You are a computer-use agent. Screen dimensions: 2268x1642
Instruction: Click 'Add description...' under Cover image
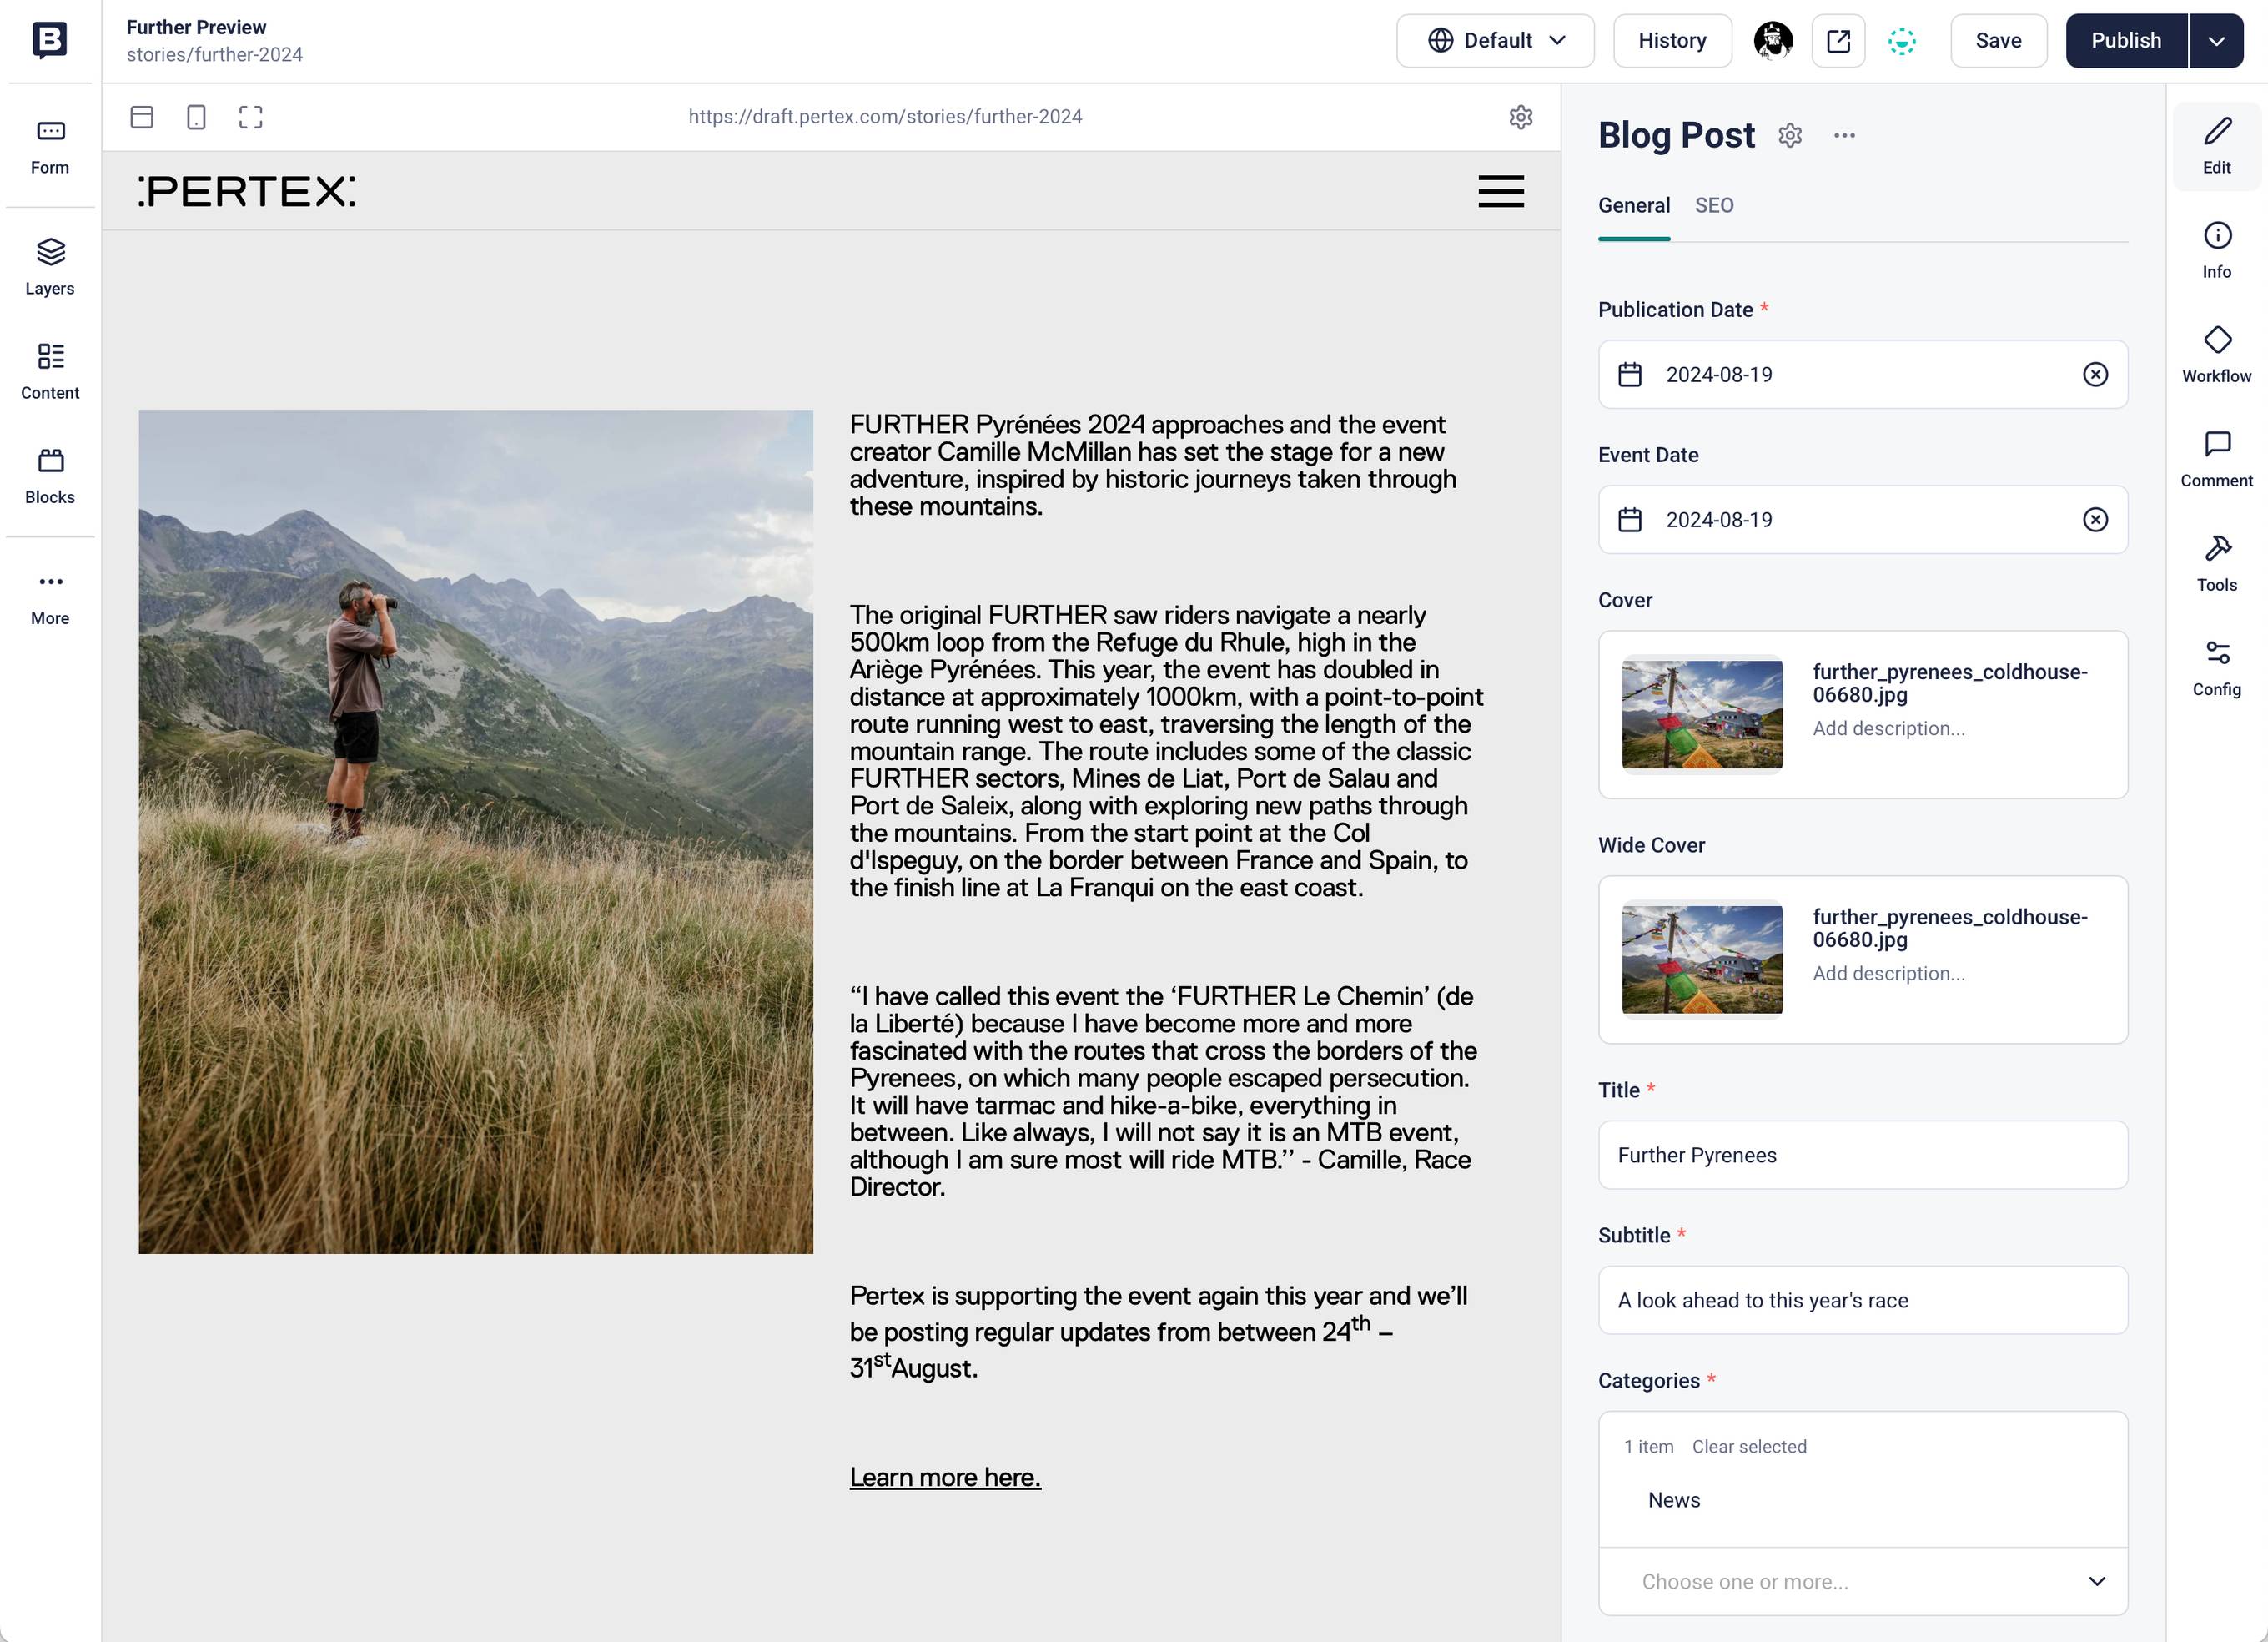pos(1888,728)
